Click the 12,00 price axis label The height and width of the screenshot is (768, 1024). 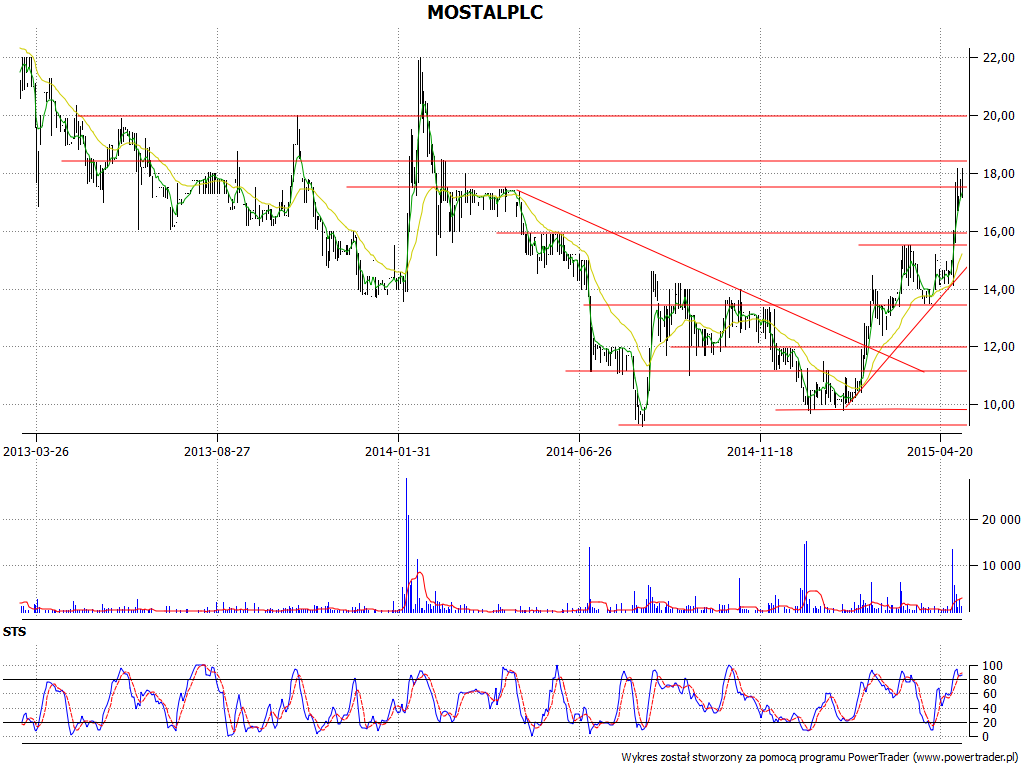(x=999, y=347)
